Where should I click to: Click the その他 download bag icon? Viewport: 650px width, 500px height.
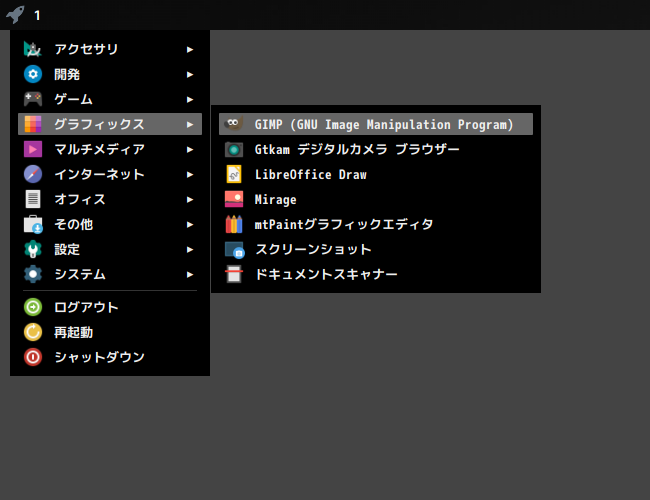[x=33, y=224]
